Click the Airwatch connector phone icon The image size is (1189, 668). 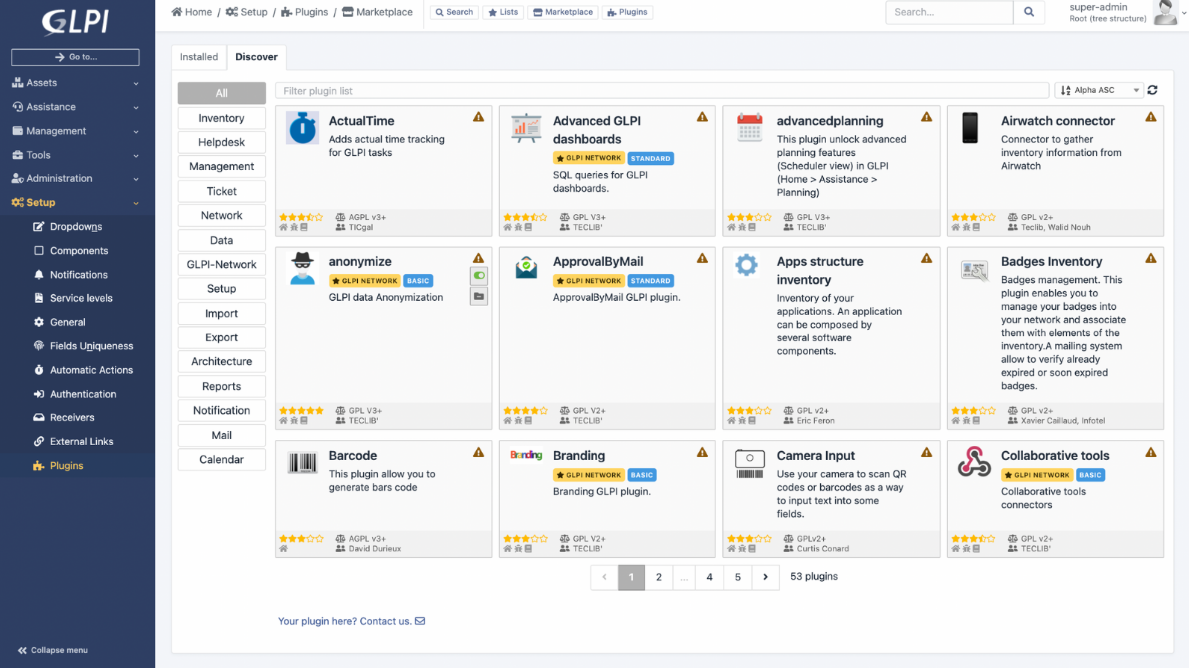click(x=970, y=127)
